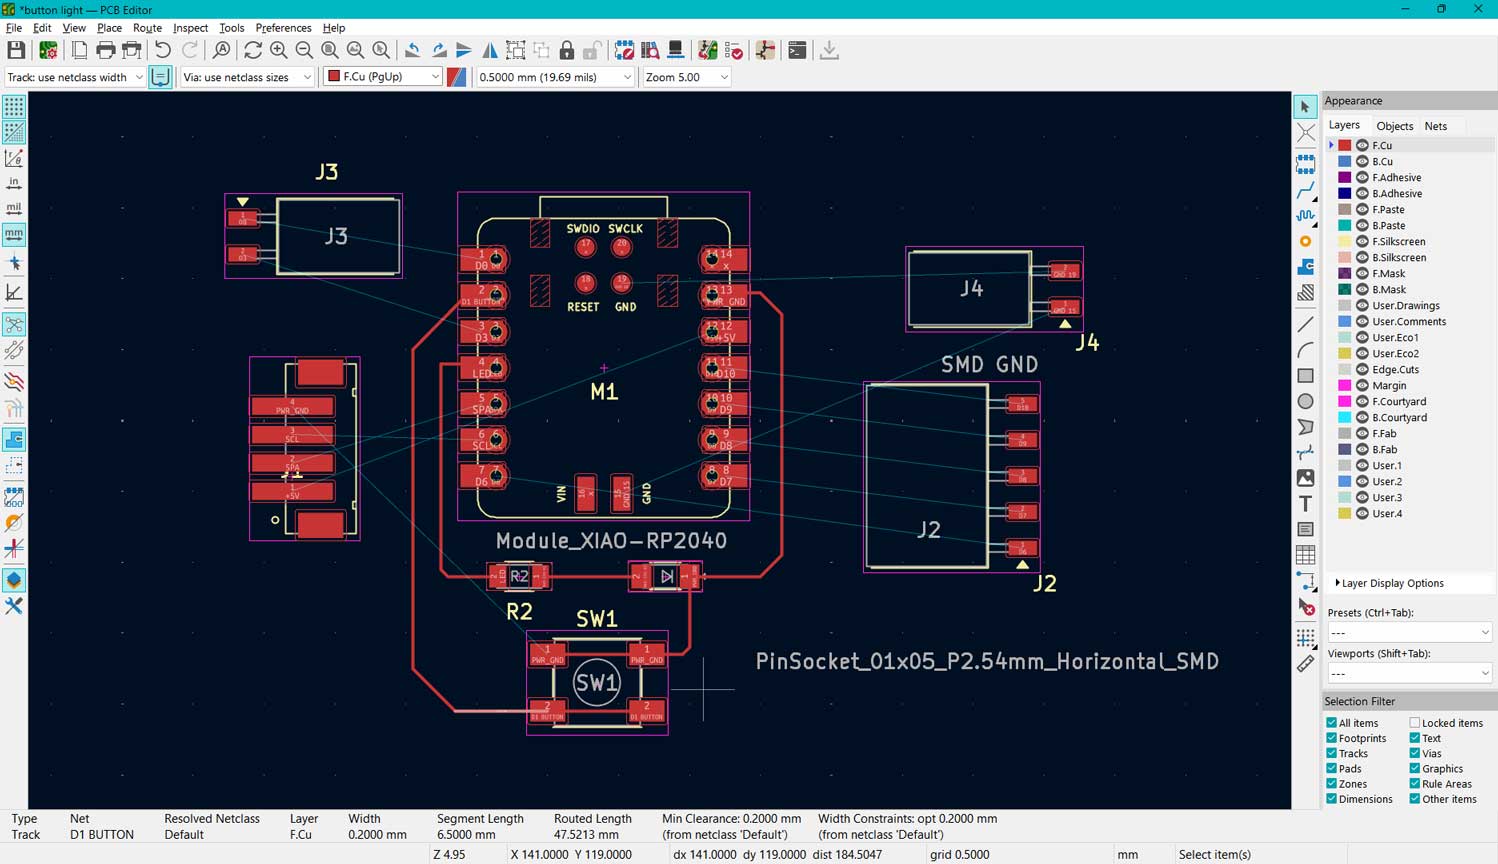Open the Help menu
Viewport: 1498px width, 864px height.
[x=334, y=28]
